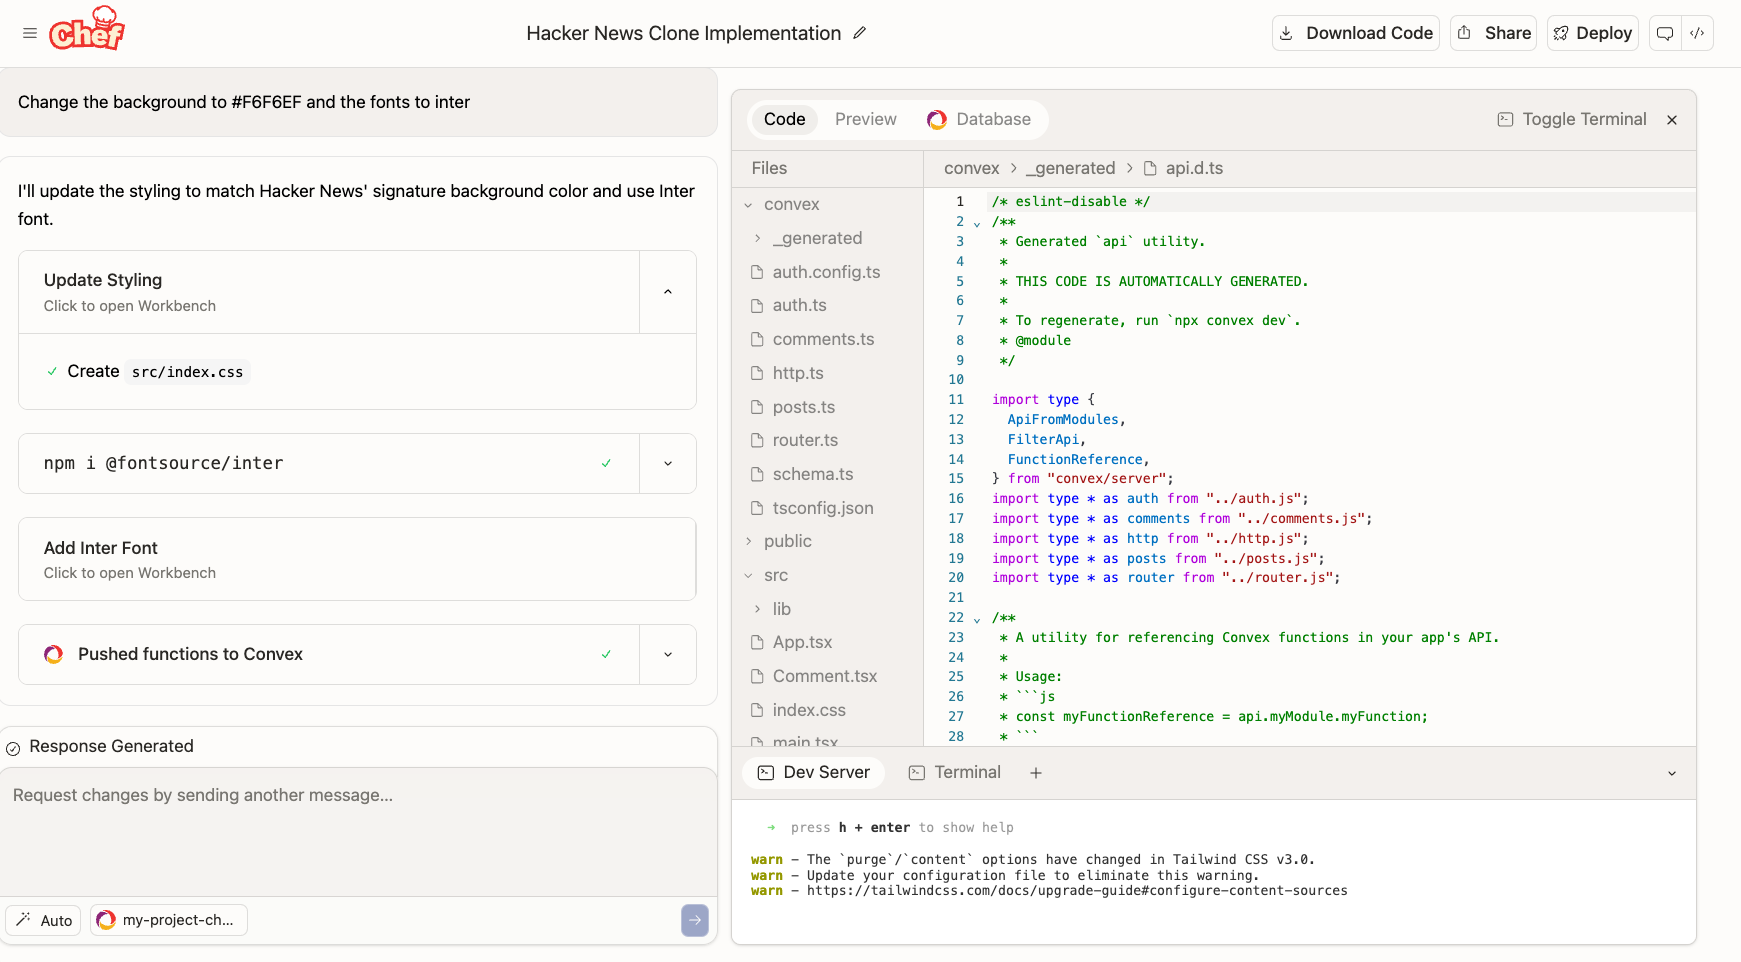Click the chat panel icon in header

[1665, 33]
